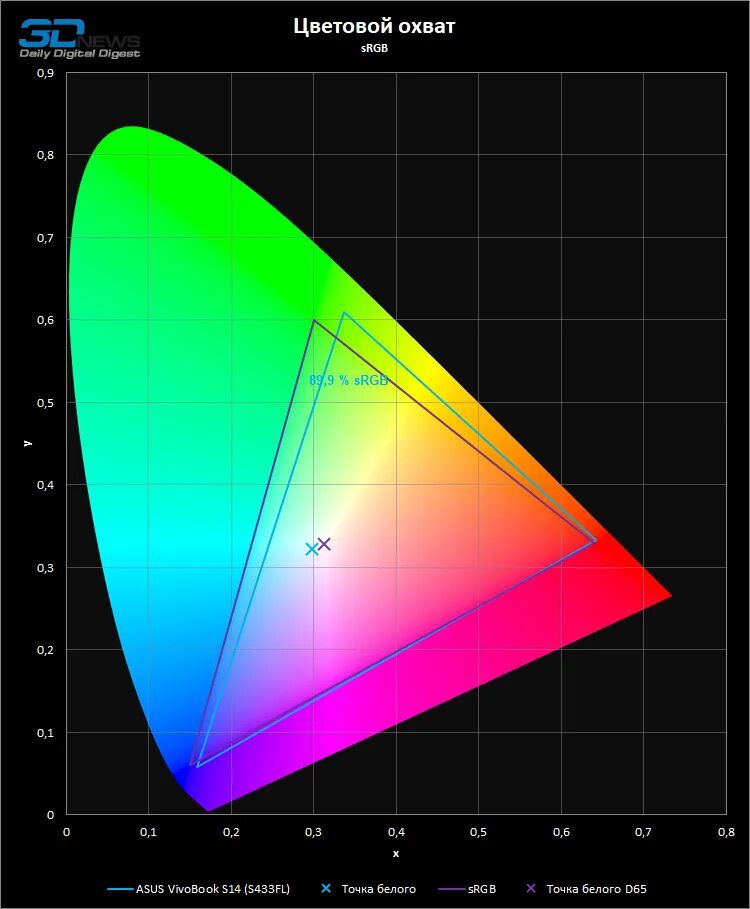
Task: Click the purple D65 white point cross
Action: click(x=324, y=544)
